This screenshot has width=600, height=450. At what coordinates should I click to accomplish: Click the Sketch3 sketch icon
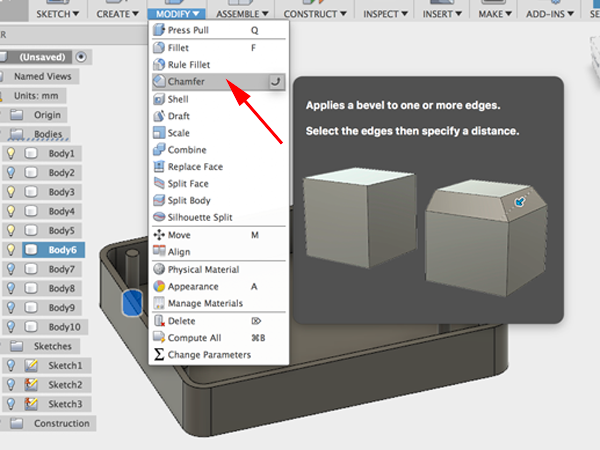[31, 404]
